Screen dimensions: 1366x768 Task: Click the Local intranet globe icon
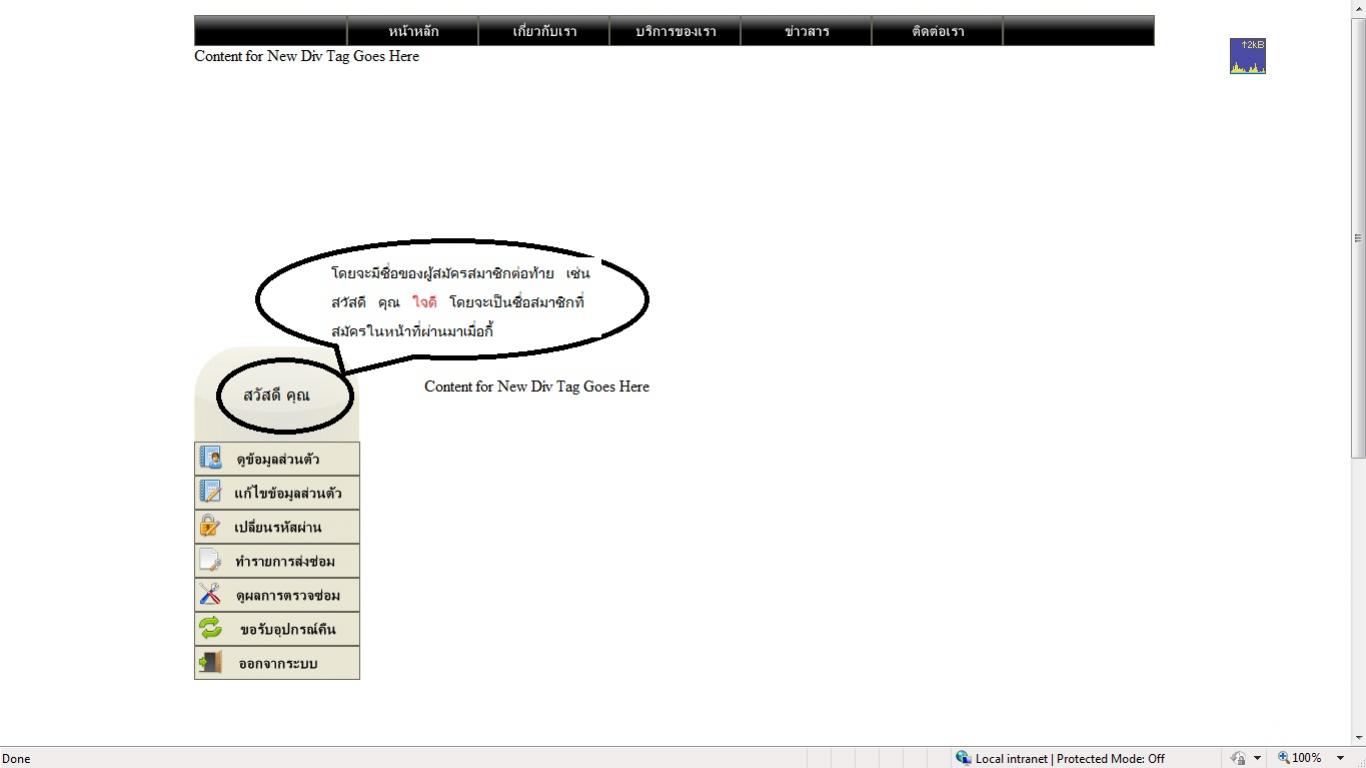[x=963, y=758]
